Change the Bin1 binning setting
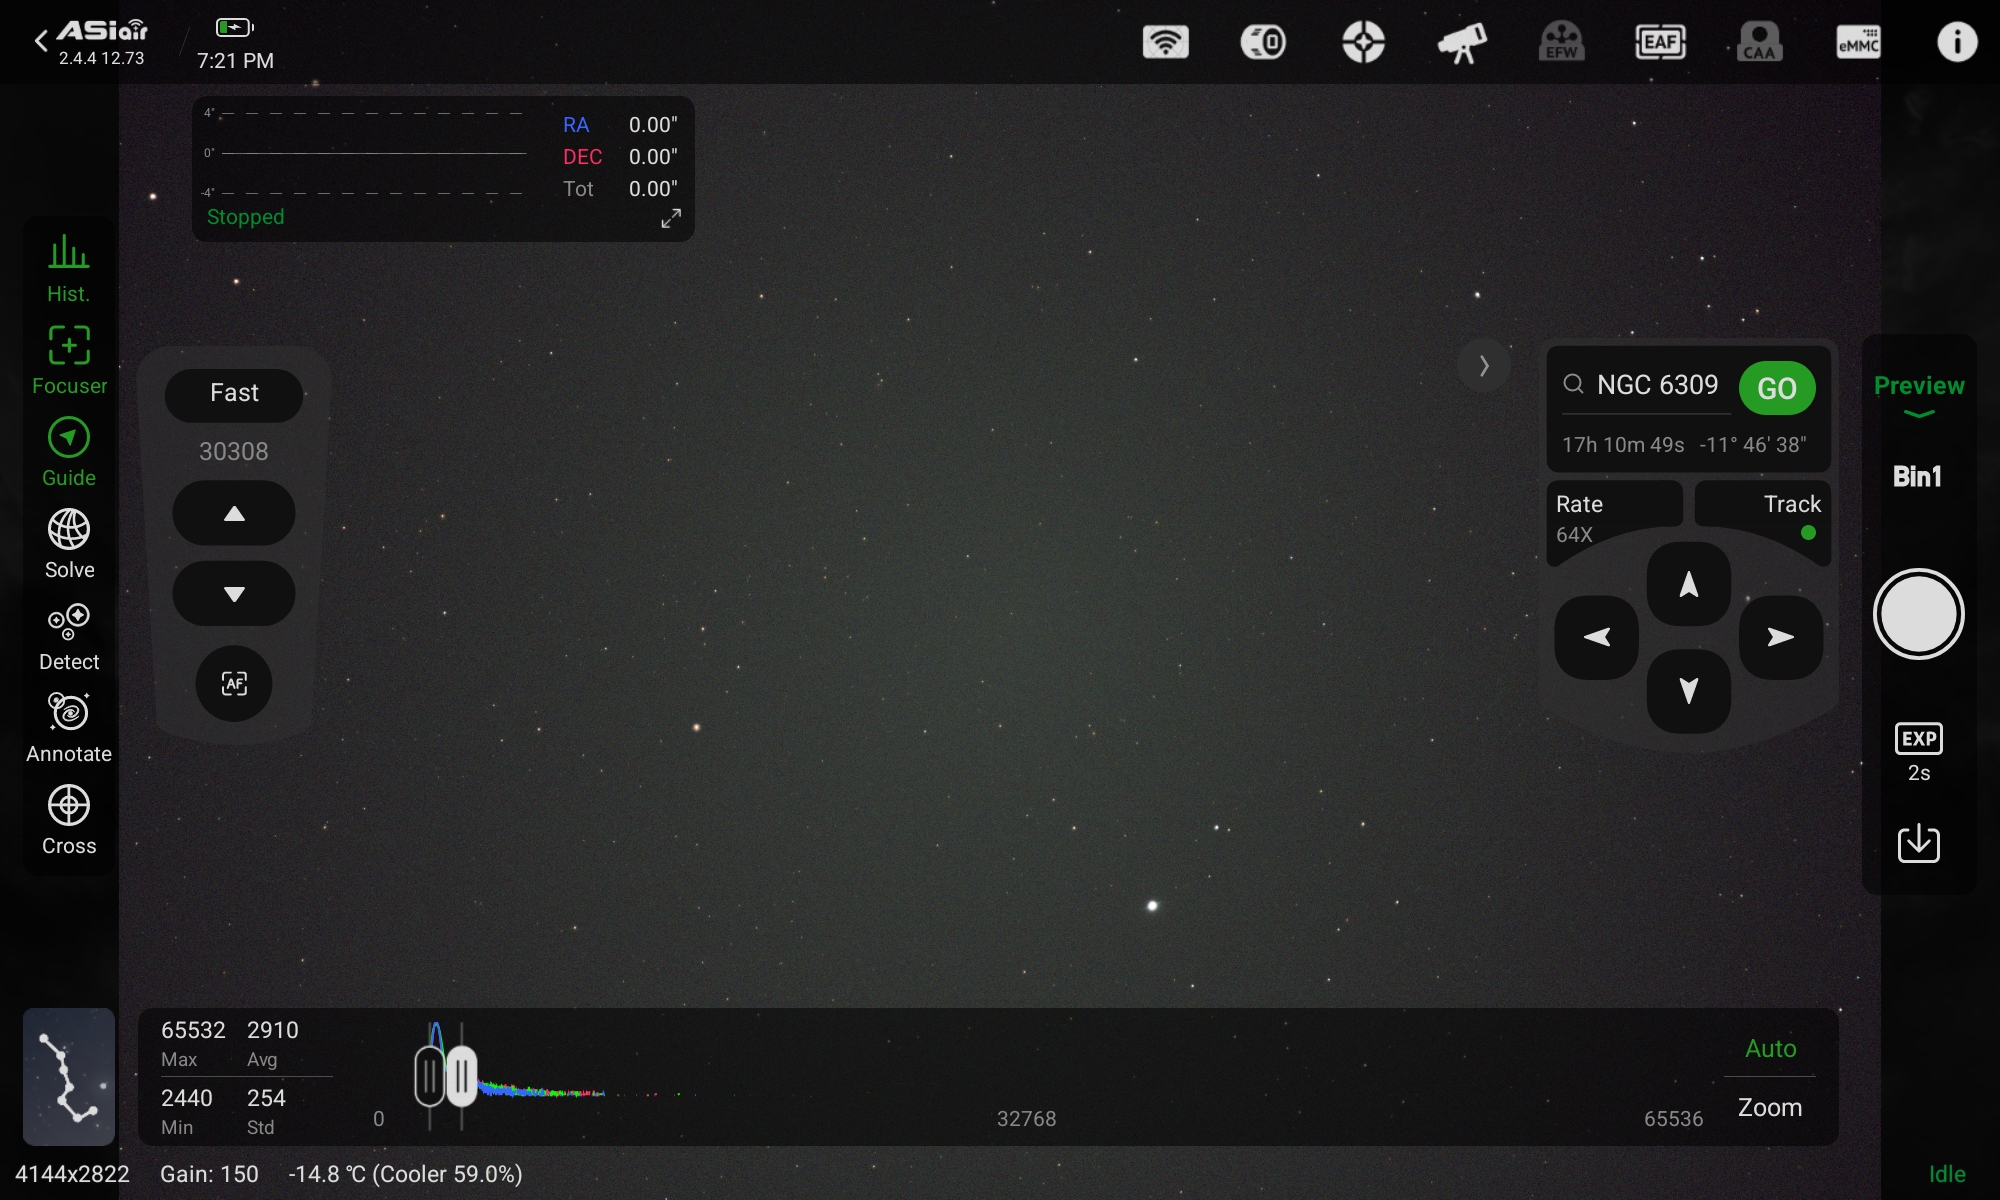The height and width of the screenshot is (1200, 2000). (x=1917, y=477)
